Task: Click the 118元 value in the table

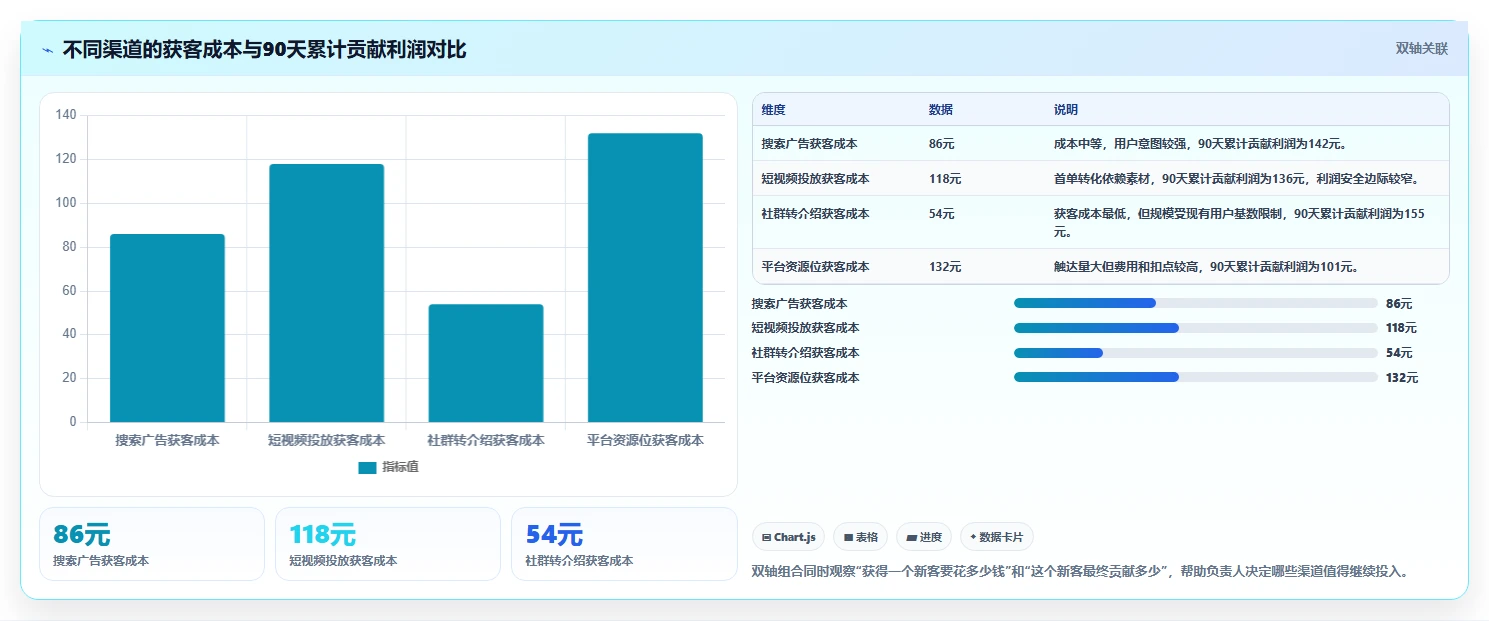Action: click(945, 179)
